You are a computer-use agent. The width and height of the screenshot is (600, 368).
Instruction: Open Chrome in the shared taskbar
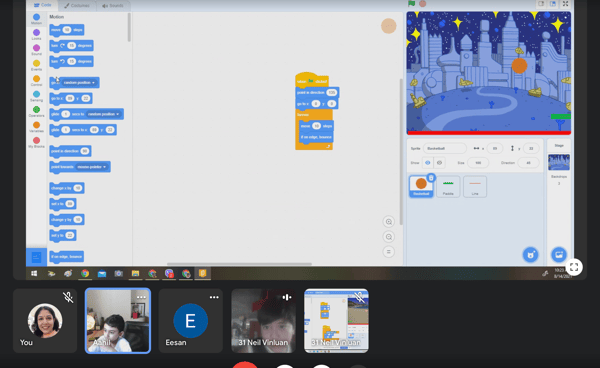[85, 274]
